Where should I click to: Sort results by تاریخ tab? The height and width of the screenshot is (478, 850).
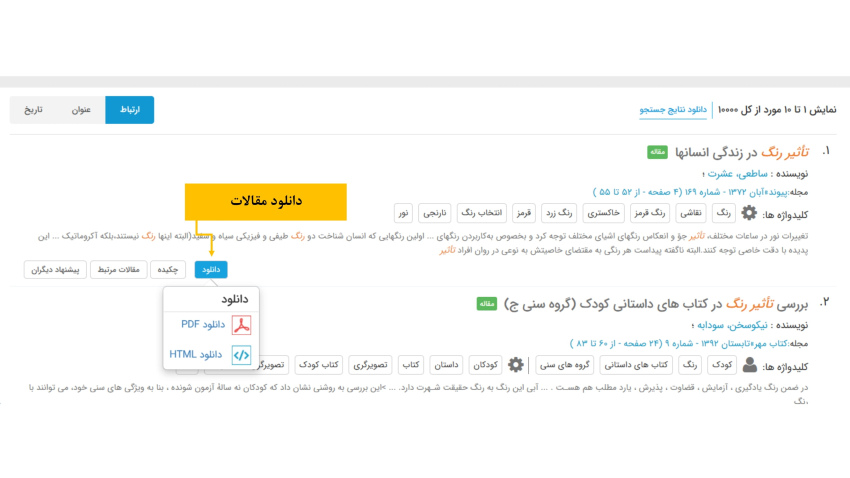[34, 110]
